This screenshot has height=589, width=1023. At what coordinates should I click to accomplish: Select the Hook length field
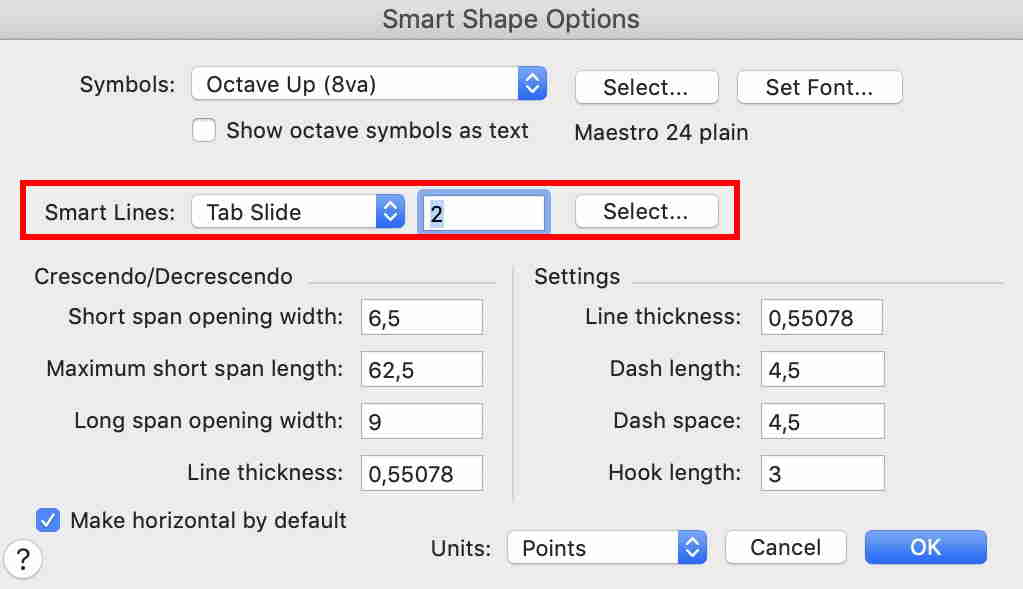[x=822, y=473]
